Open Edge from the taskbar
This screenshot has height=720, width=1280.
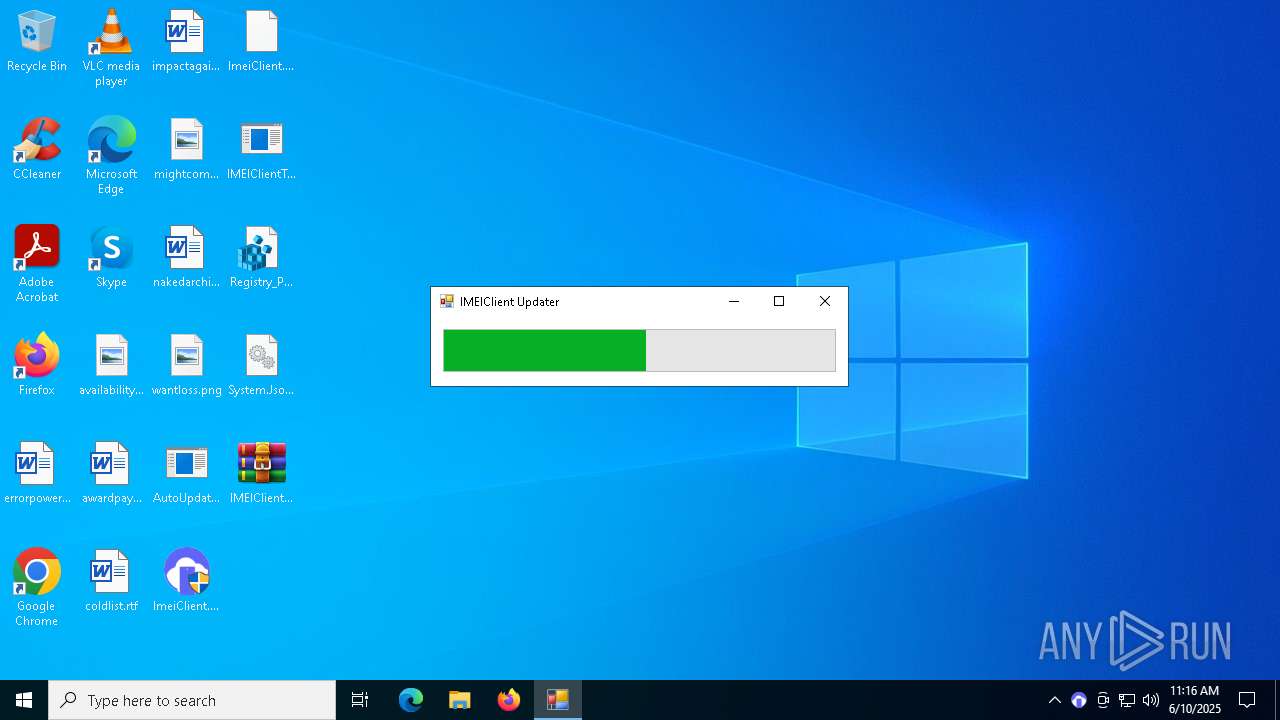(x=411, y=700)
